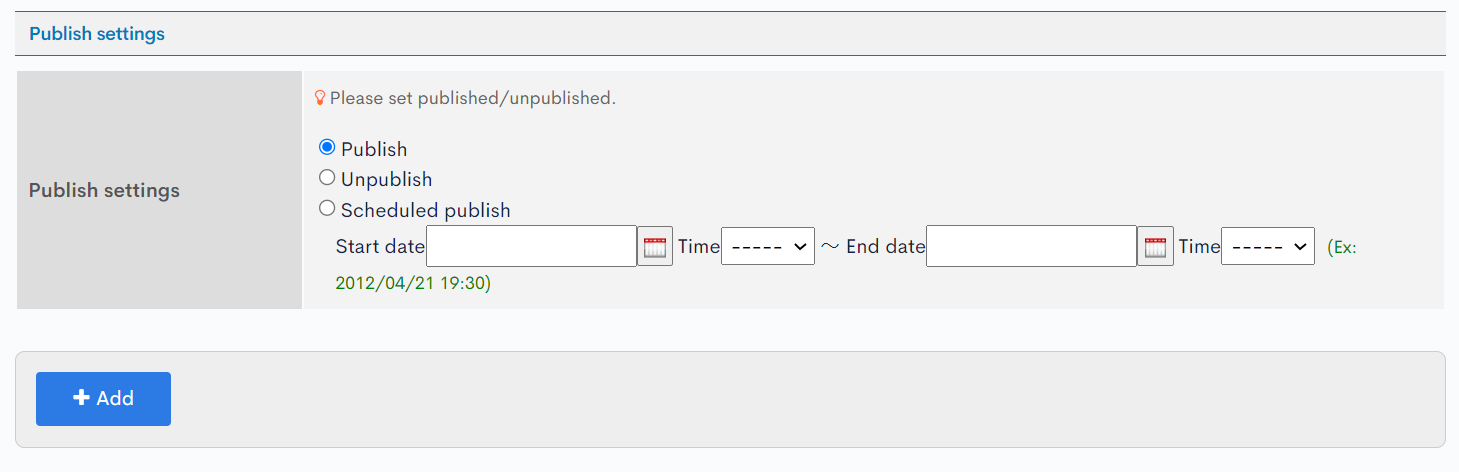
Task: Click the 'Start date' label text
Action: coord(380,246)
